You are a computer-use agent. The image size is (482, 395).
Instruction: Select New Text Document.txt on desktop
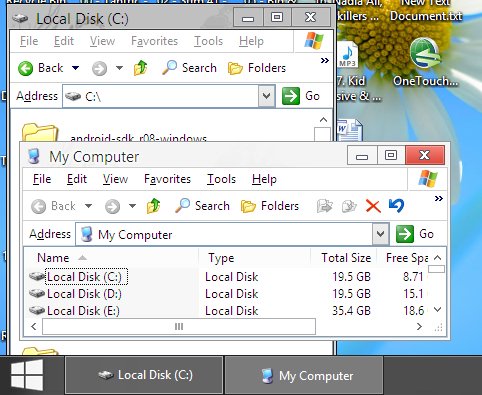pos(426,11)
